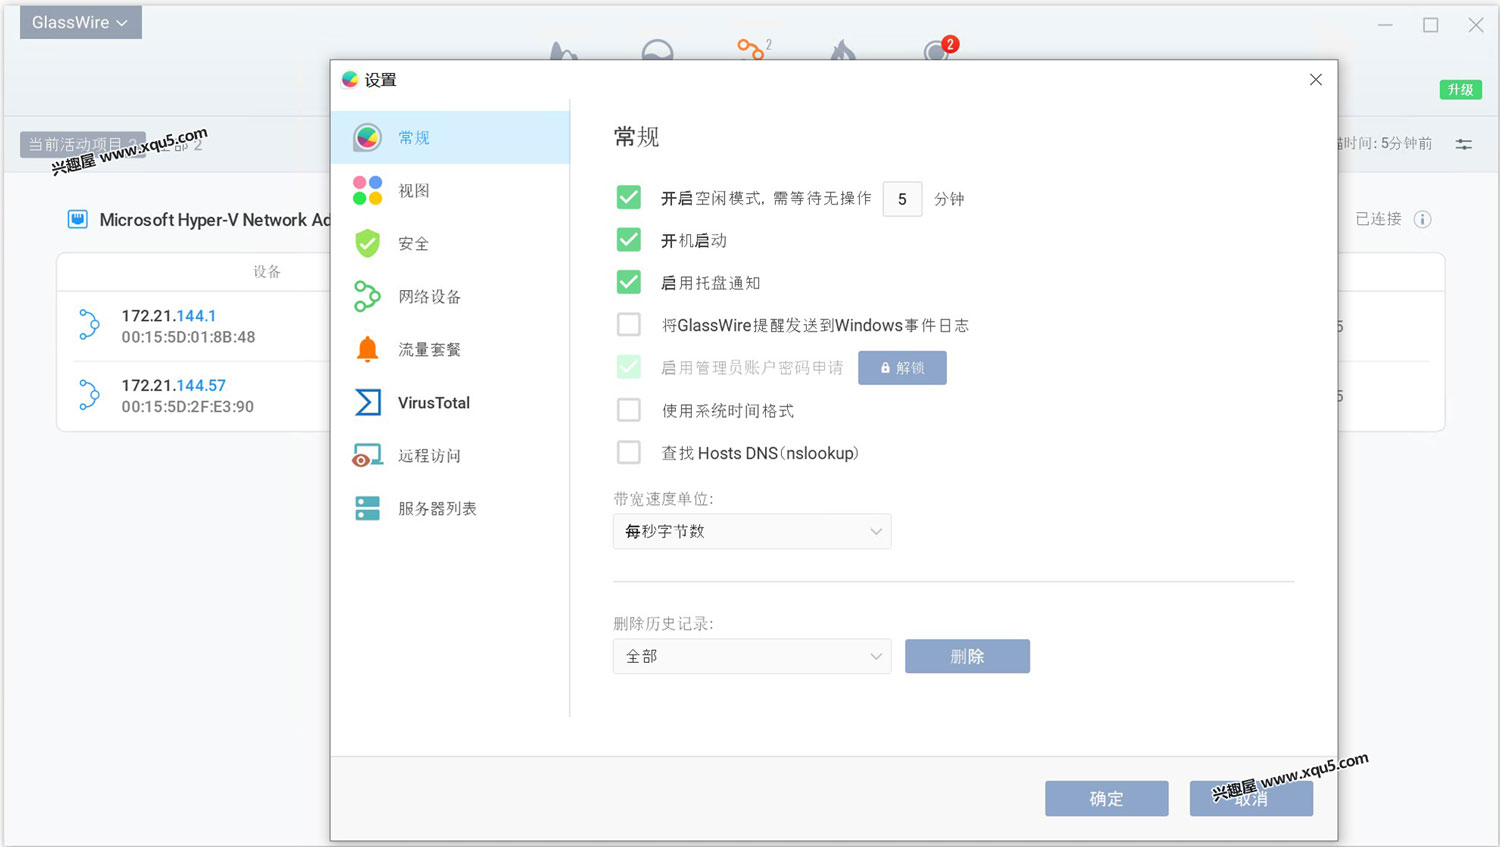Click the Usage tab icon in GlassWire

pyautogui.click(x=657, y=50)
